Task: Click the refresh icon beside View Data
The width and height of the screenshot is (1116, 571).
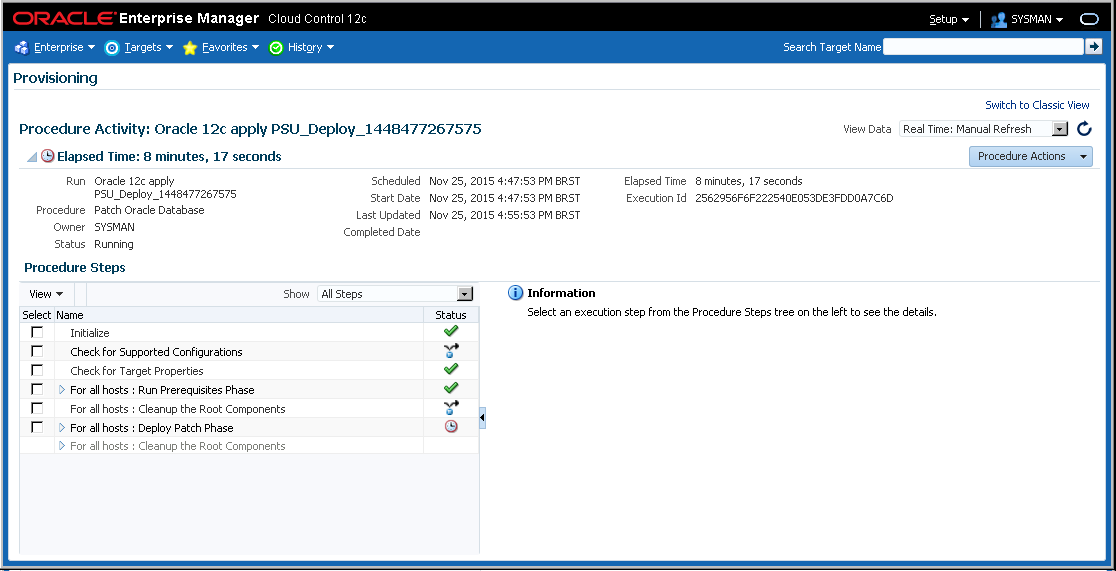Action: click(x=1083, y=129)
